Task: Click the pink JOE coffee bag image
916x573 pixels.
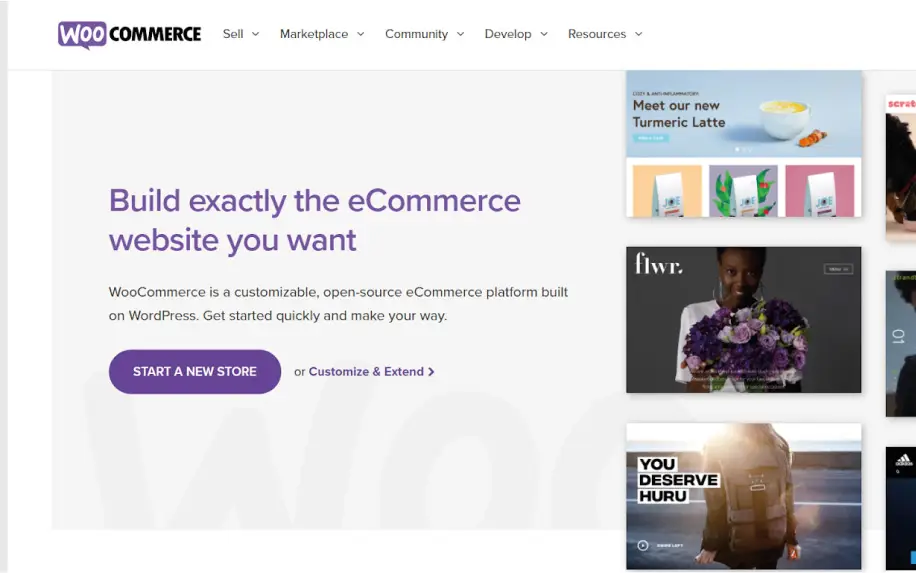Action: pyautogui.click(x=820, y=191)
